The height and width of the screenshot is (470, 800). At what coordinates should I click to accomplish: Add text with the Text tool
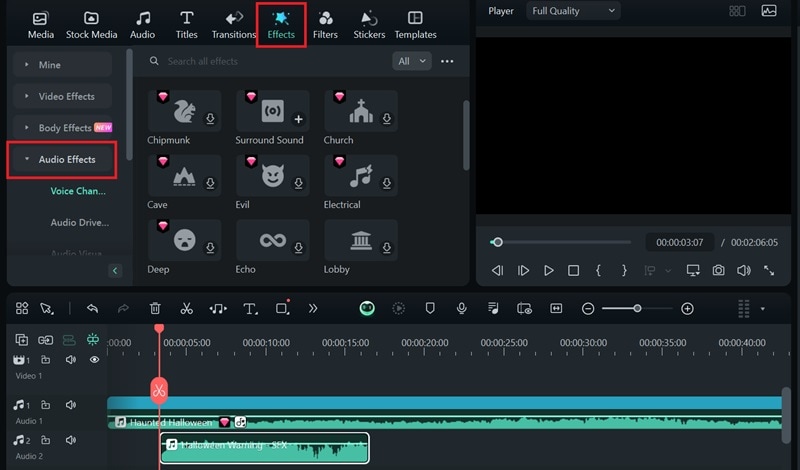click(x=250, y=308)
